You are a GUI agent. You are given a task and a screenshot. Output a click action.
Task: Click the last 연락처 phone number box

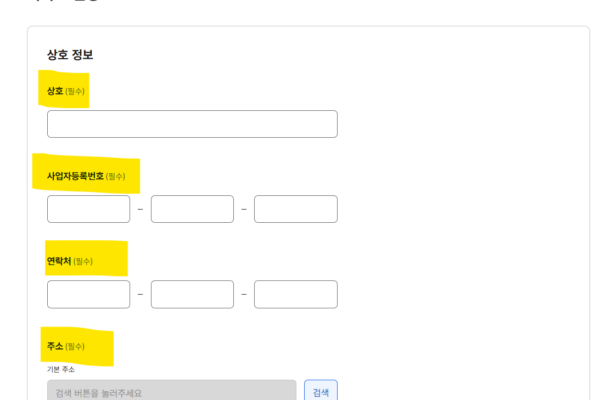tap(296, 294)
